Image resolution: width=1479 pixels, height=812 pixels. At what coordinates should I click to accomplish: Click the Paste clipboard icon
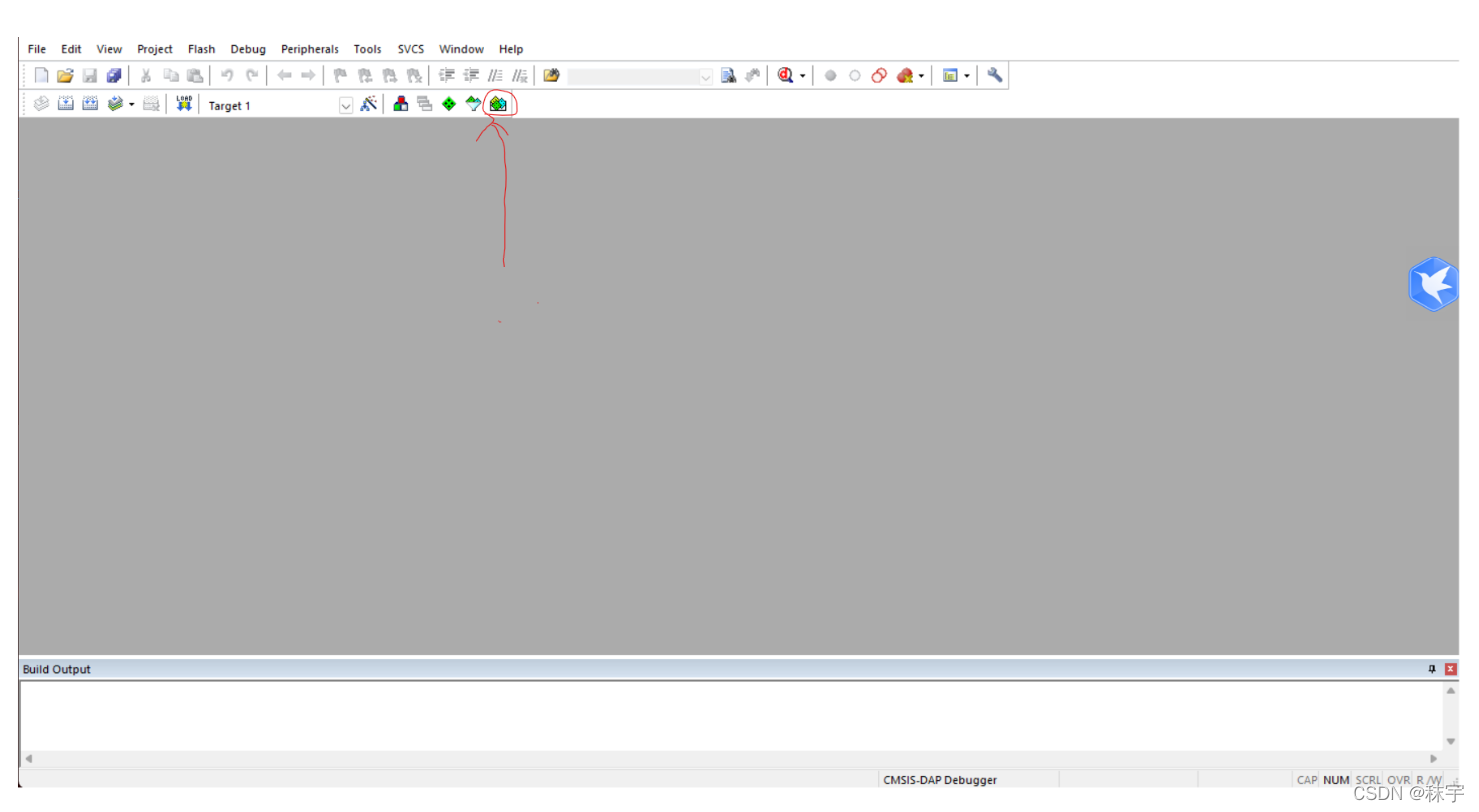(195, 75)
